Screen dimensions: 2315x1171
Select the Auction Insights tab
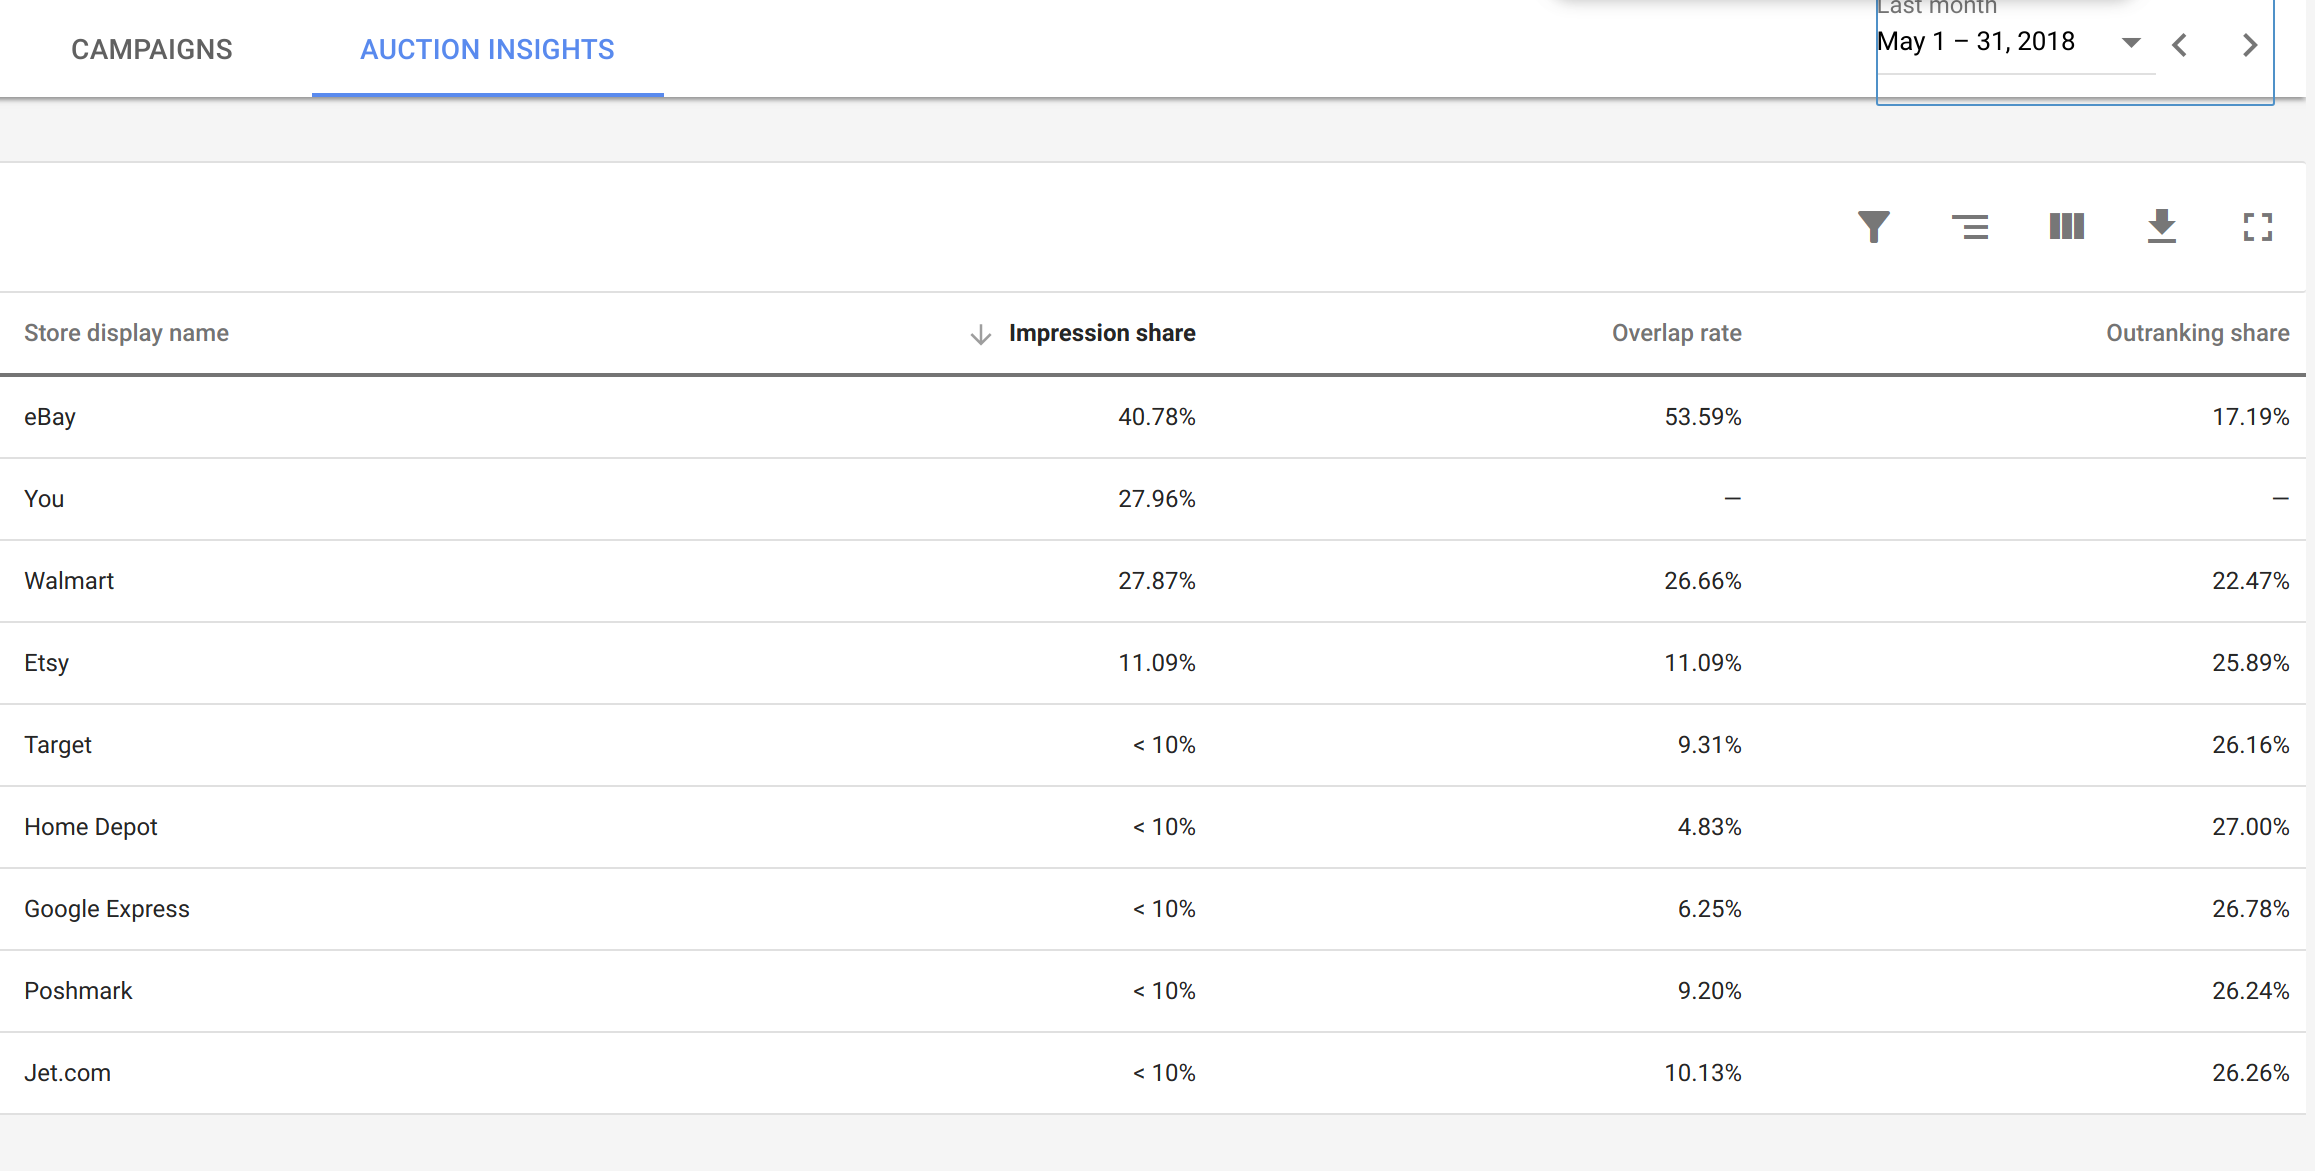coord(487,49)
